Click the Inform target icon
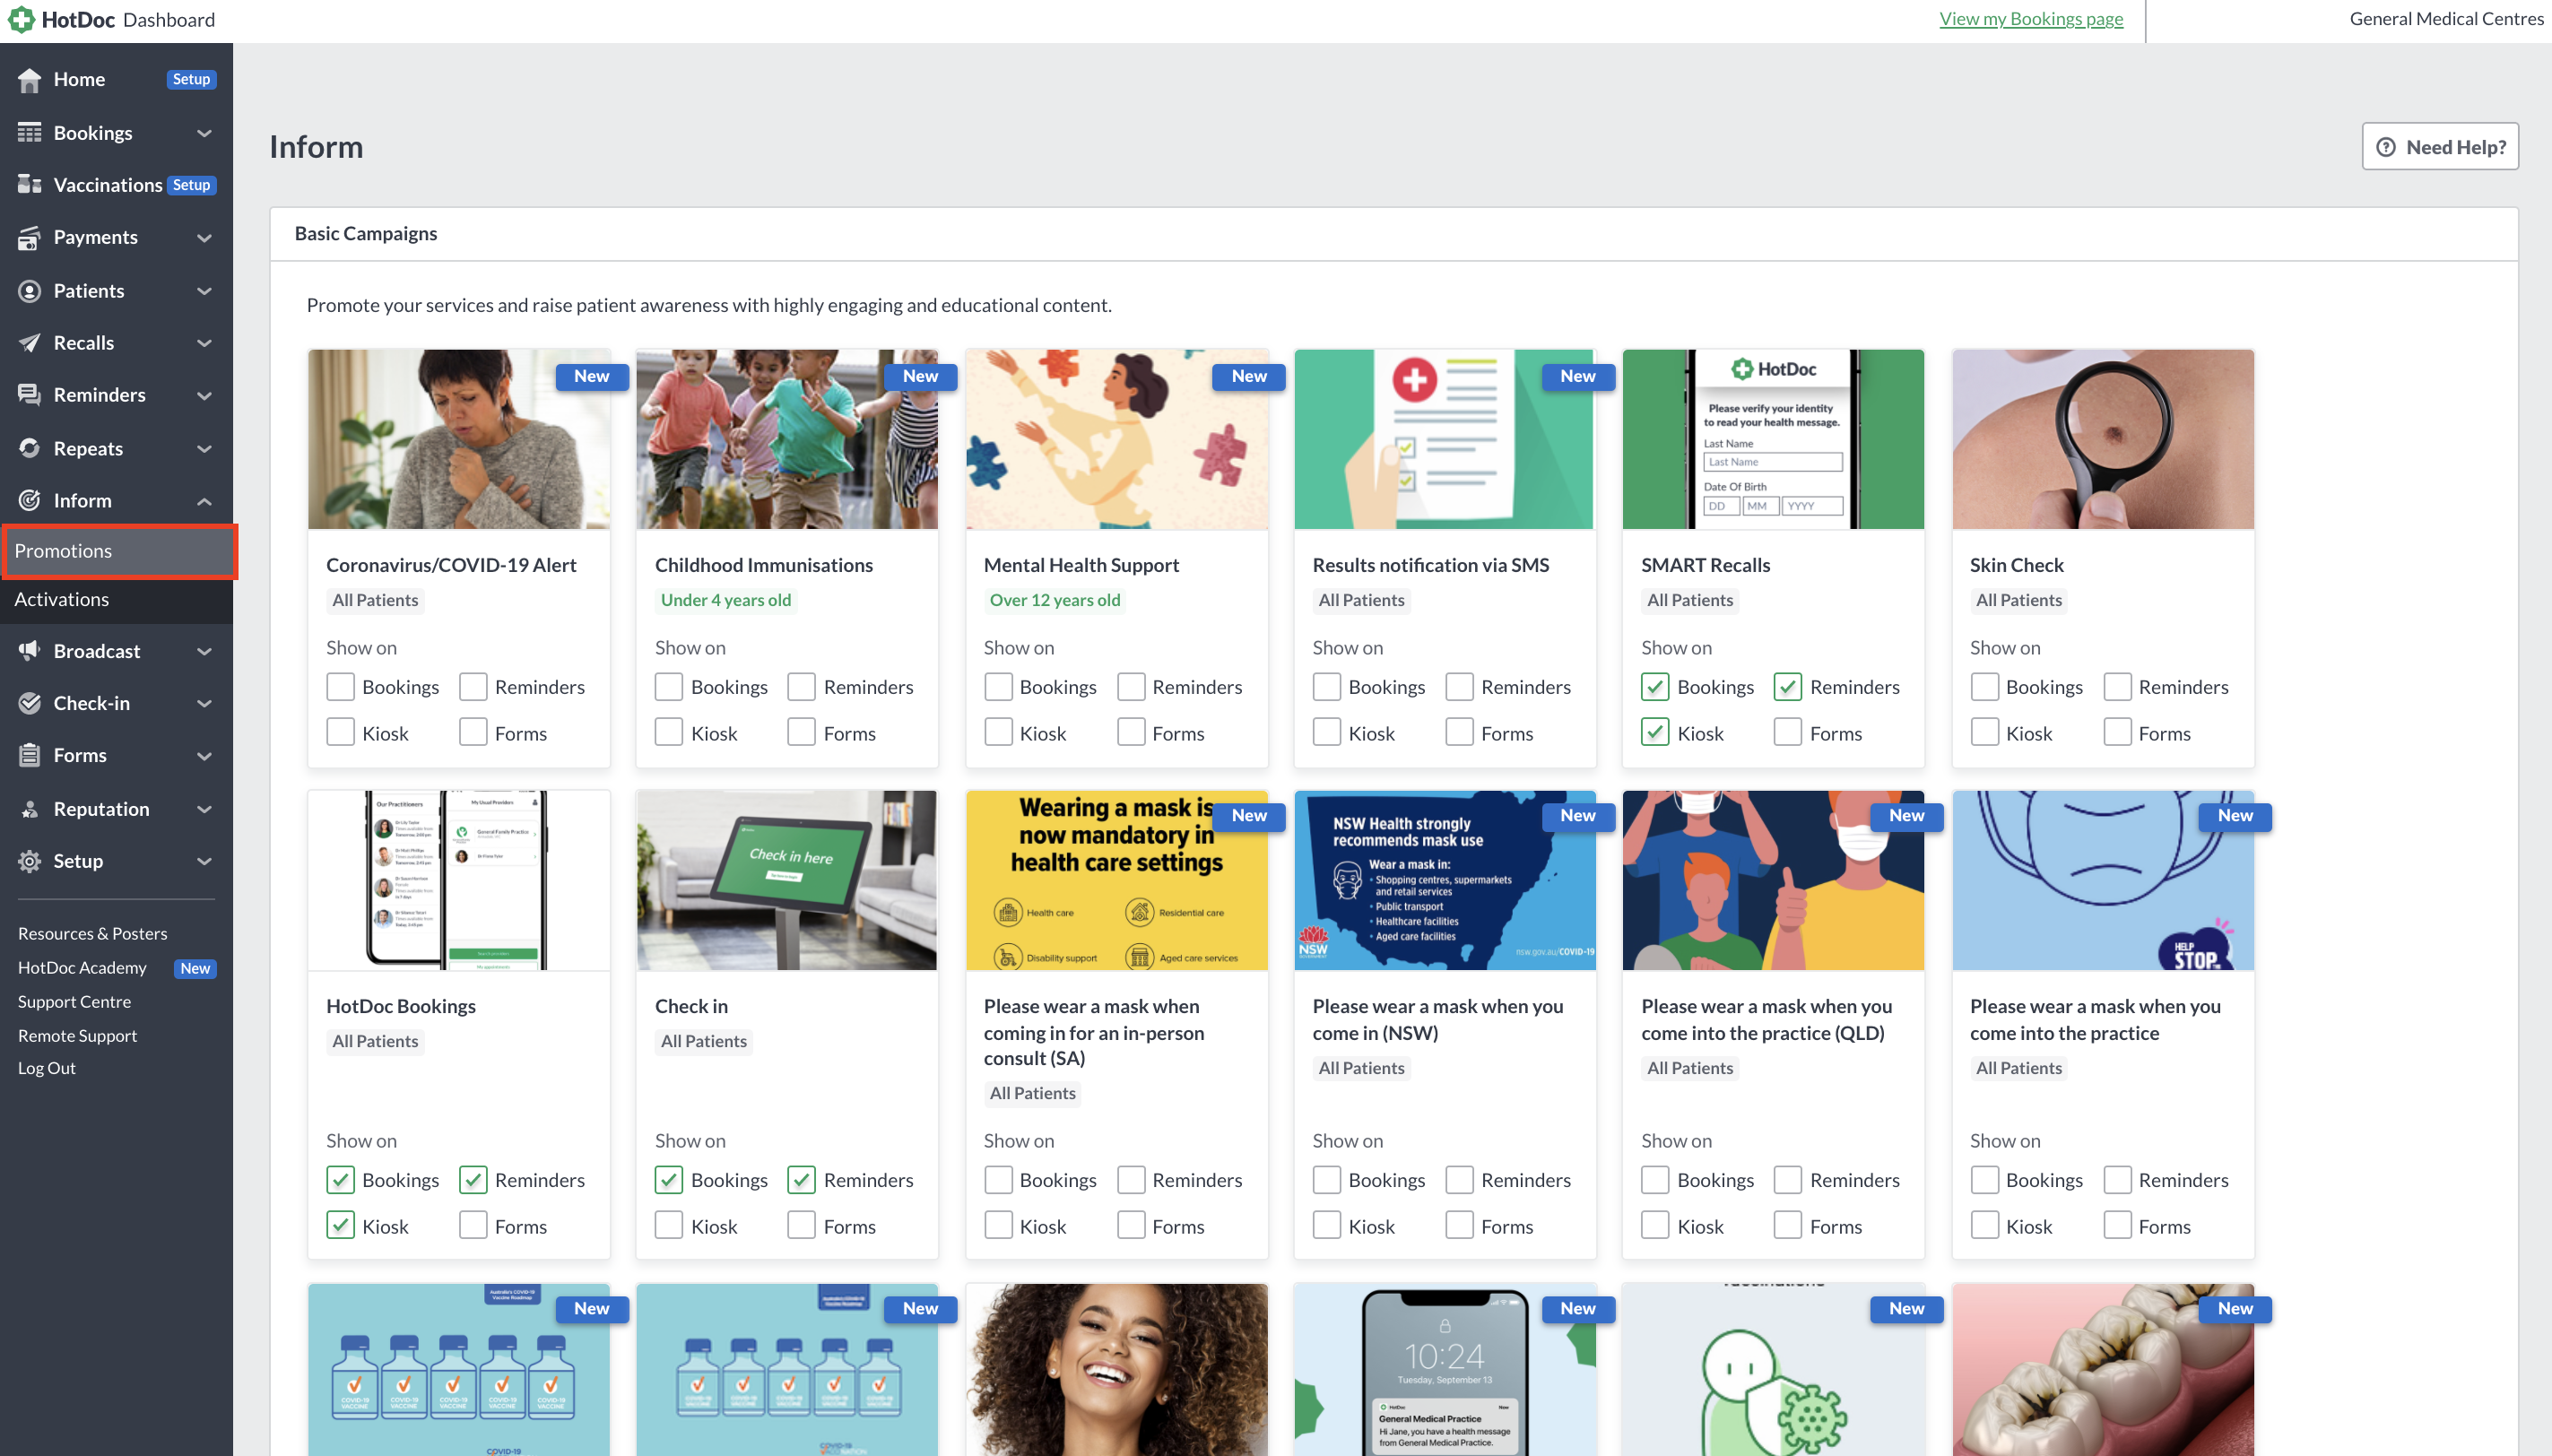The image size is (2552, 1456). 29,500
